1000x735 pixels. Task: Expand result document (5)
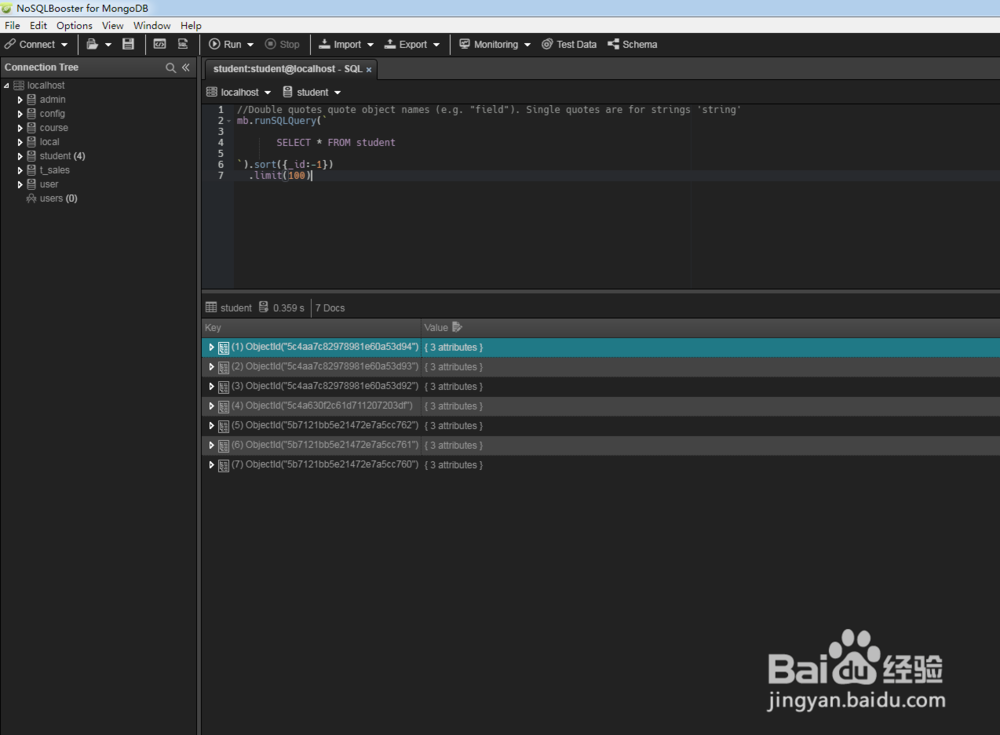tap(211, 426)
